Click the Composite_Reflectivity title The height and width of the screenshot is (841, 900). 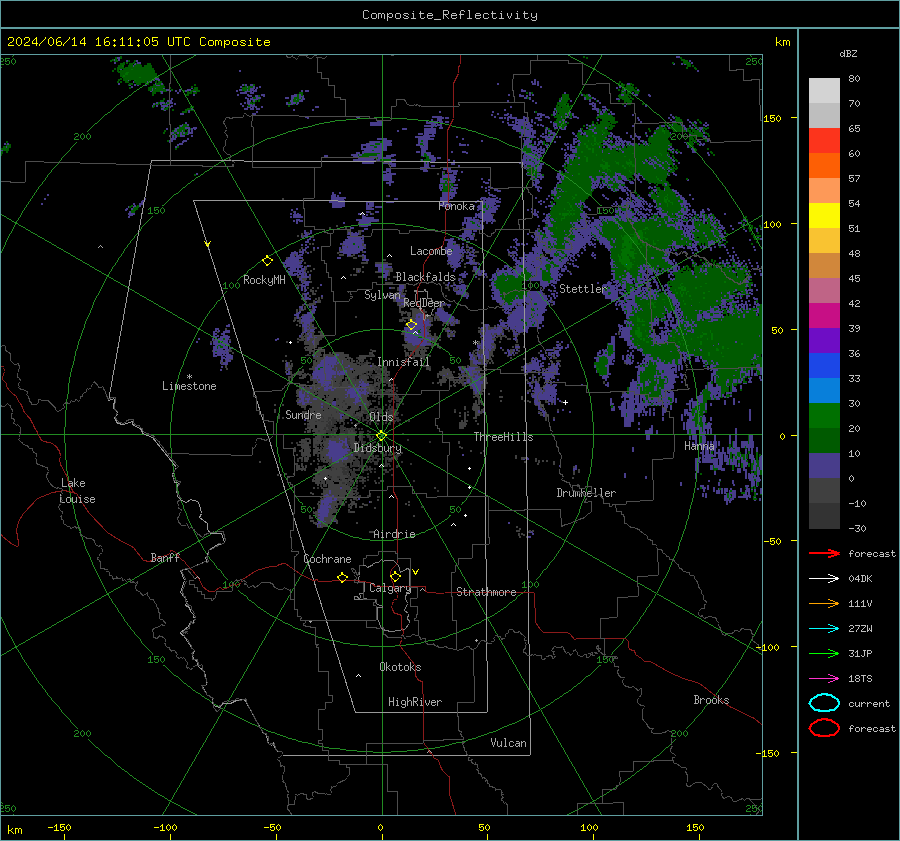450,15
